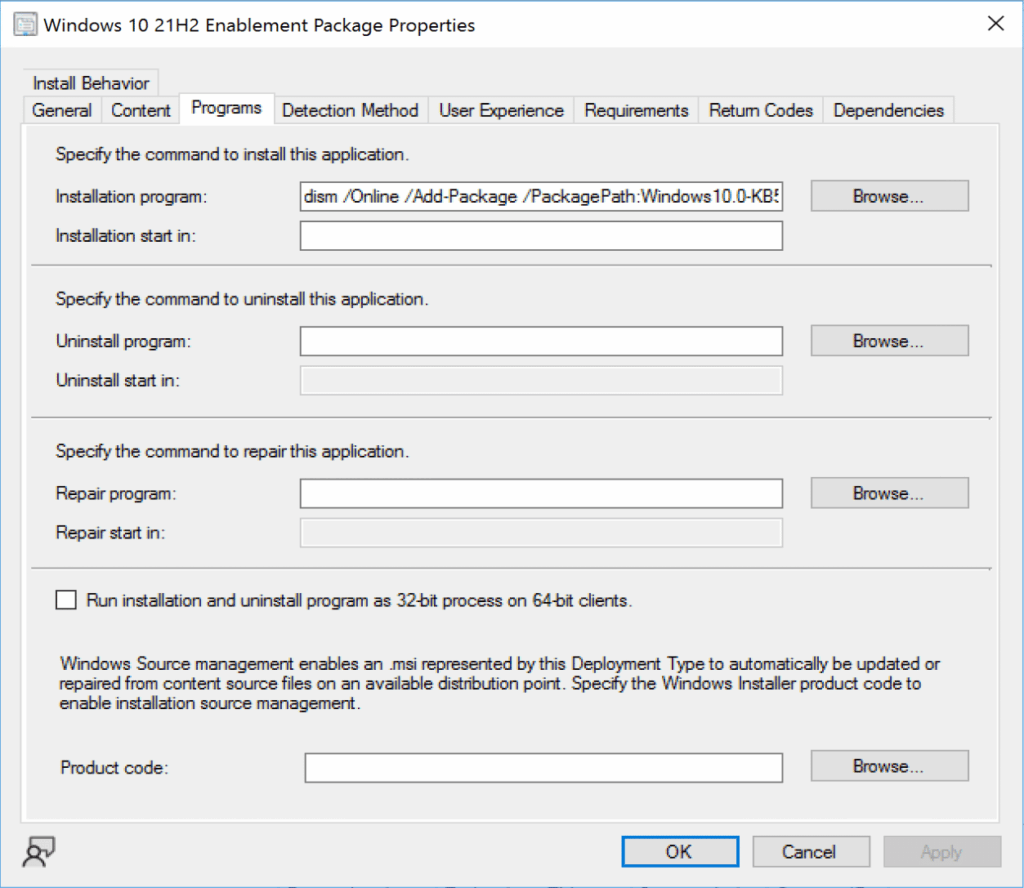Open the Dependencies tab

(x=888, y=110)
